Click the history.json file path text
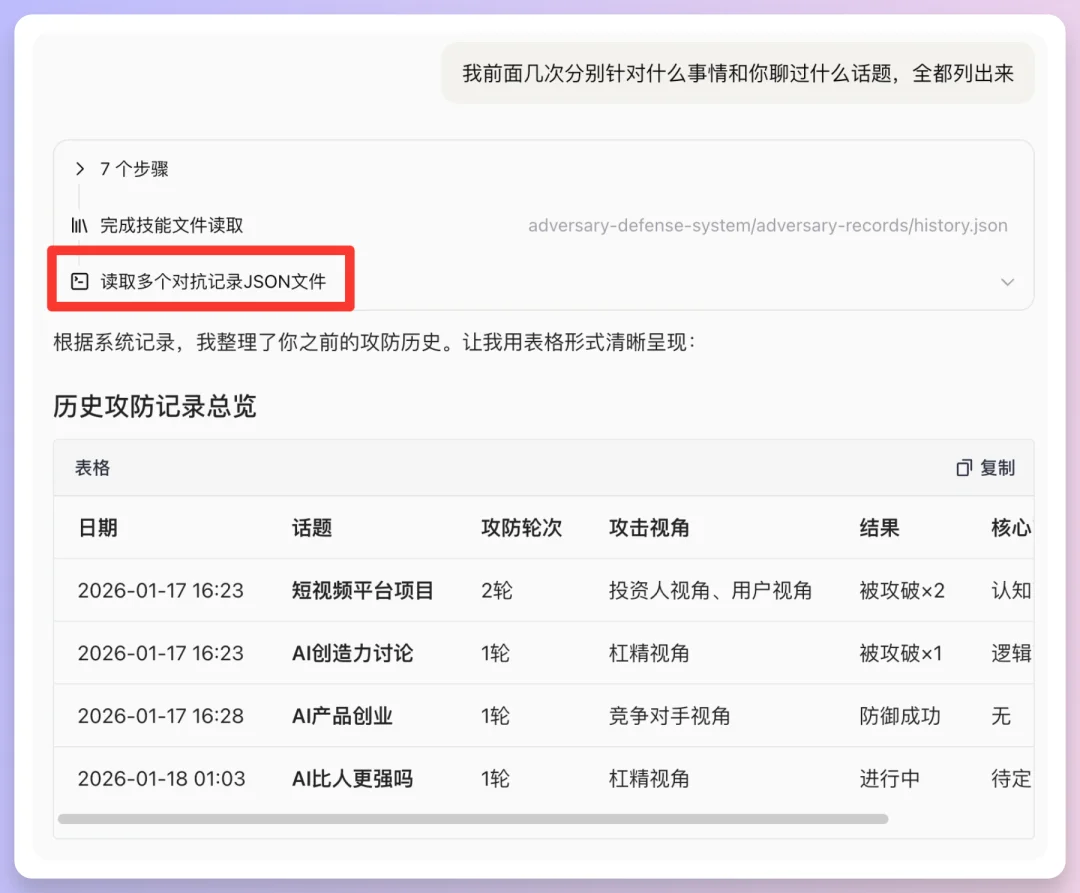1080x893 pixels. pyautogui.click(x=767, y=225)
